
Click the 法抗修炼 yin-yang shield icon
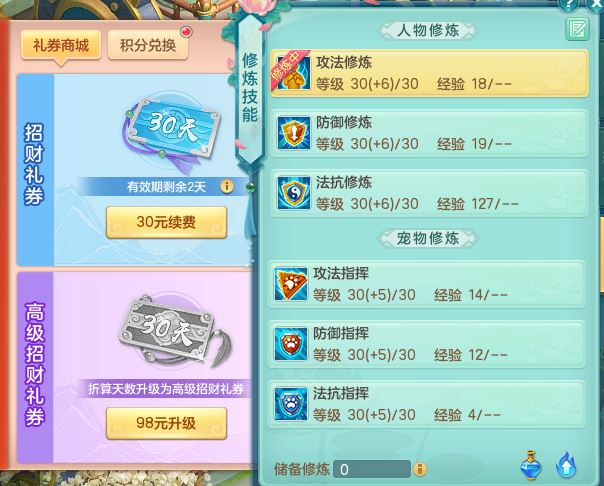294,193
